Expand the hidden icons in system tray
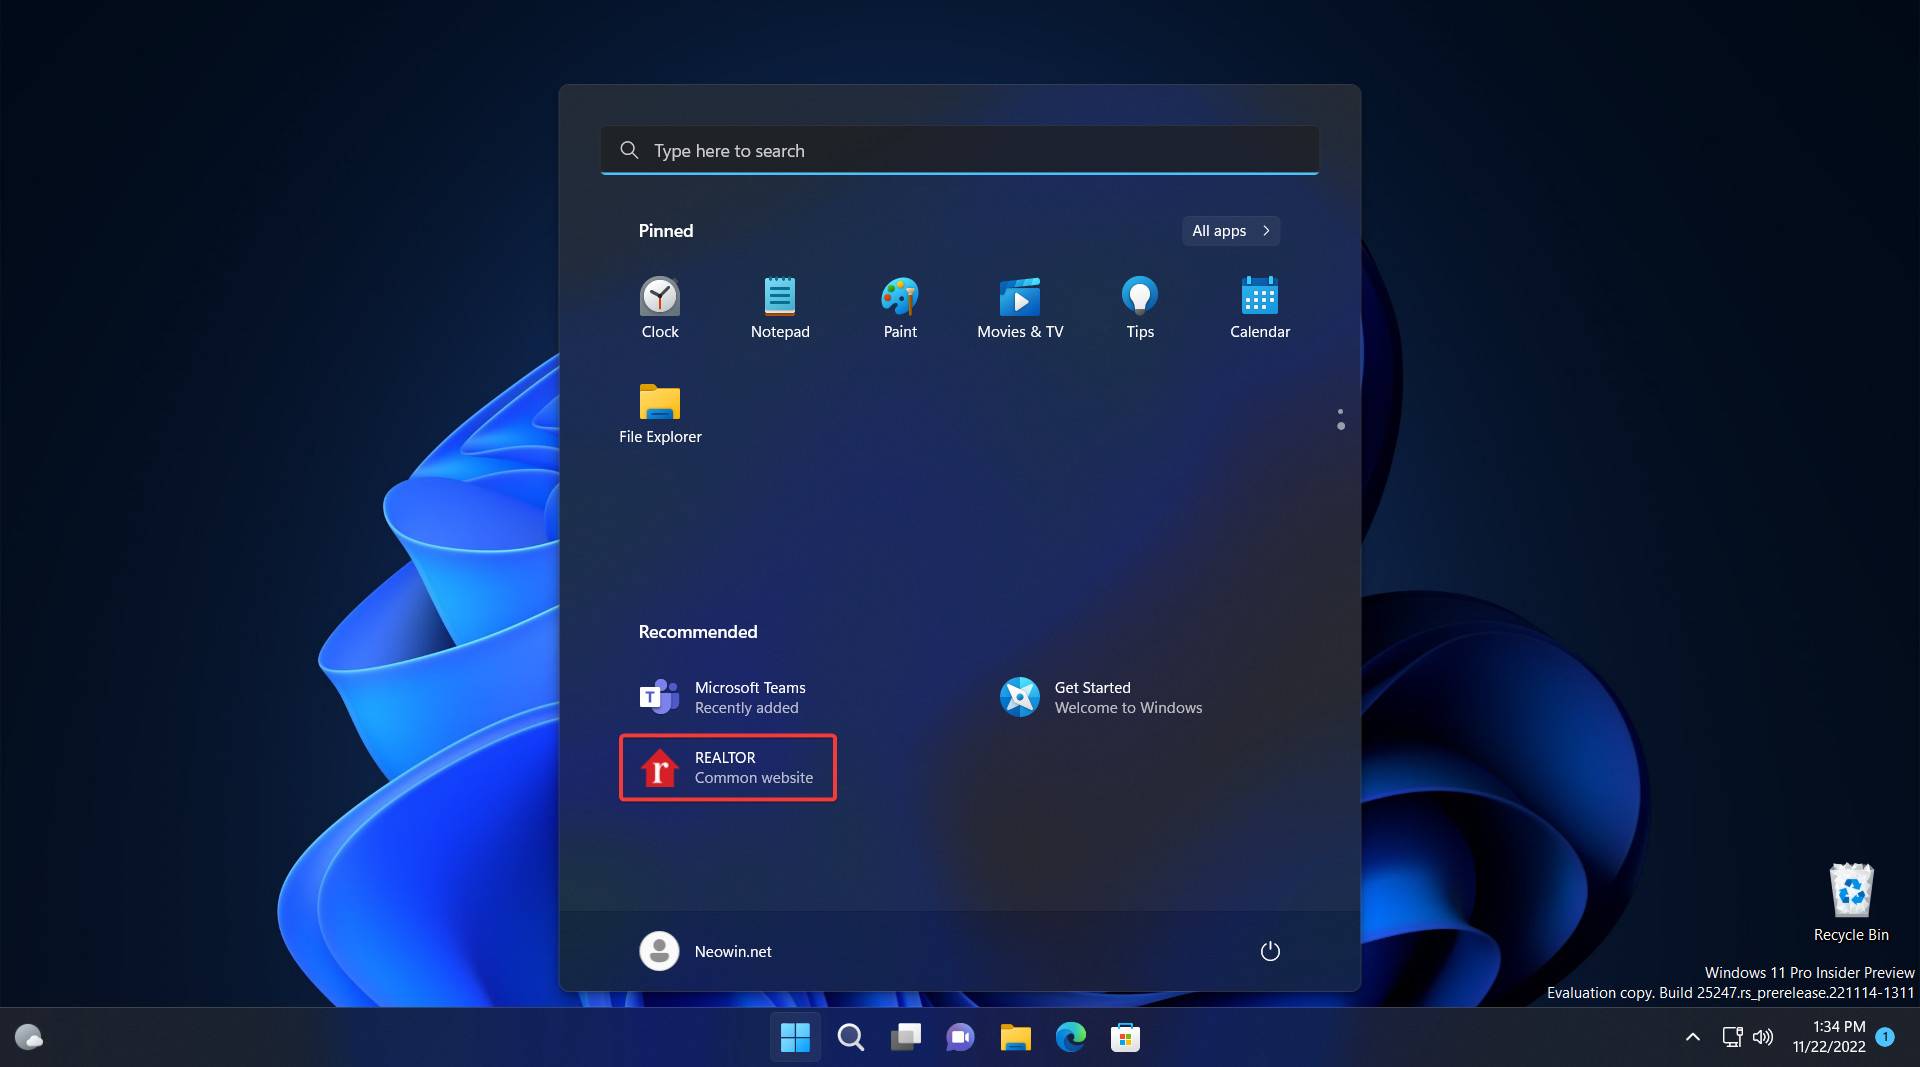Screen dimensions: 1920x1067 tap(1691, 1037)
